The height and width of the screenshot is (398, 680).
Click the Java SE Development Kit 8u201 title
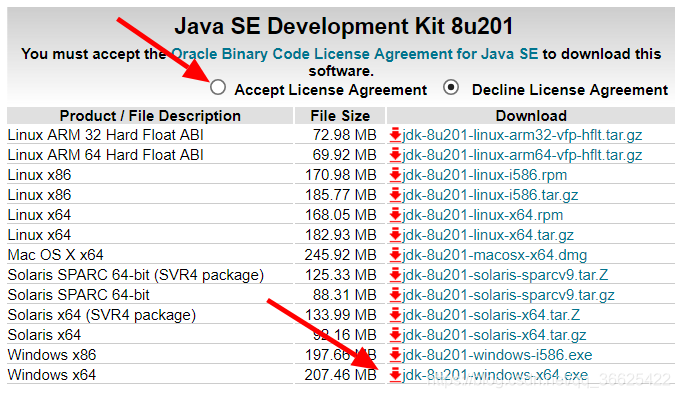click(x=343, y=26)
